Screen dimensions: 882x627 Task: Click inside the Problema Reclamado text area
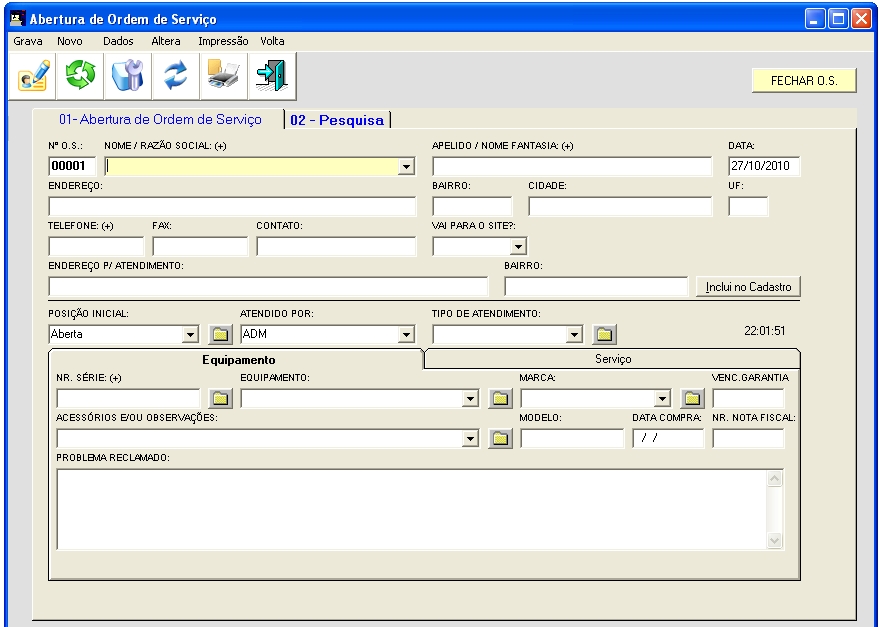pyautogui.click(x=410, y=509)
